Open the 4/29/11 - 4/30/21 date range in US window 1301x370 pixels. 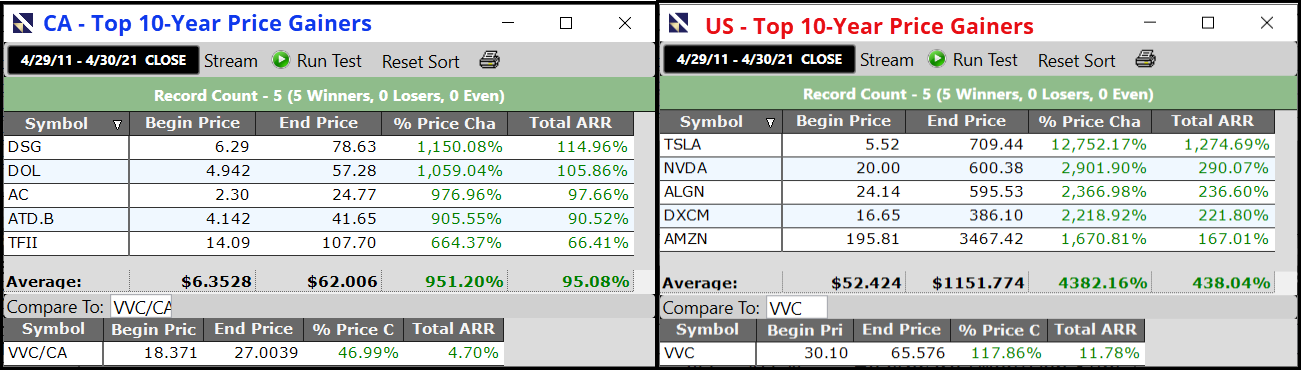click(759, 59)
